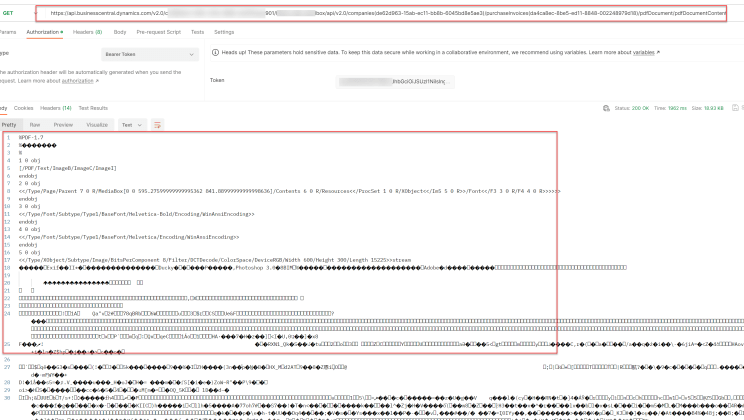Open the request Settings tab

[x=224, y=32]
